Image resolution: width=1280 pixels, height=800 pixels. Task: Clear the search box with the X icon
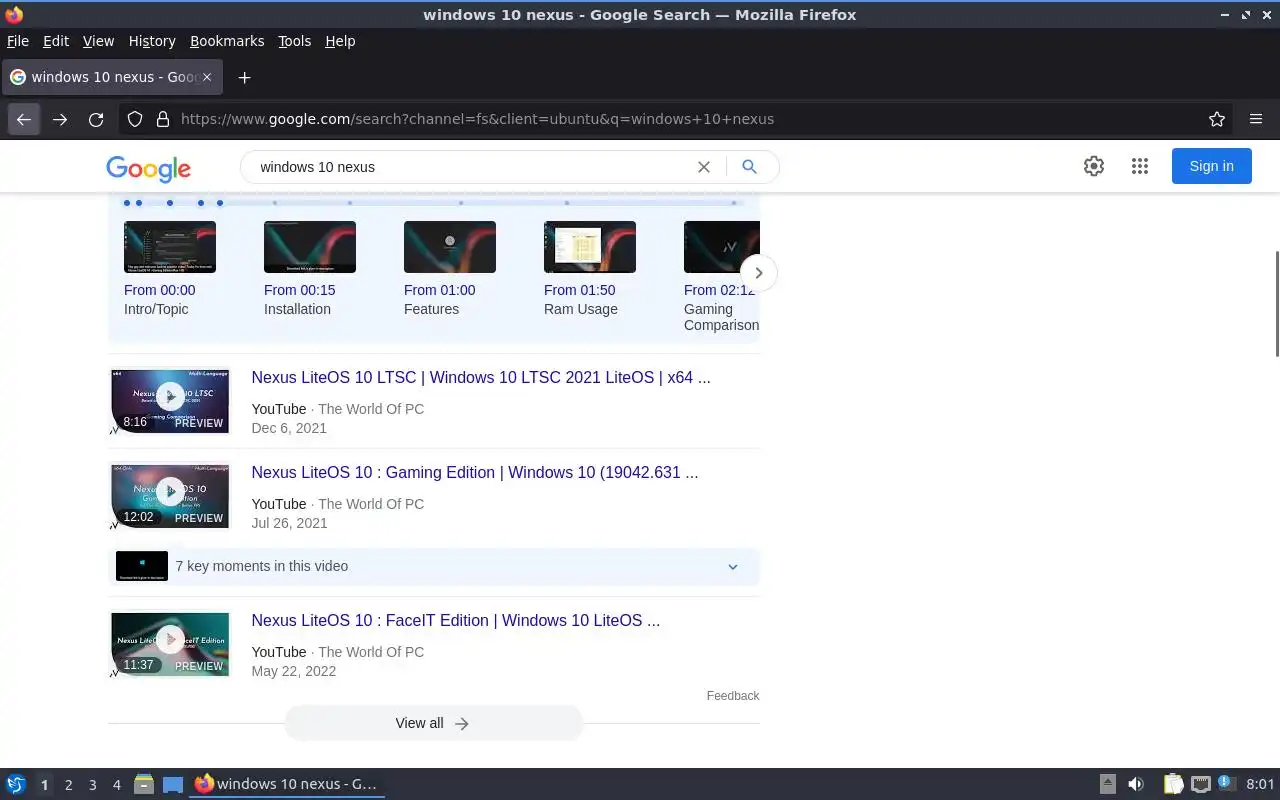704,167
